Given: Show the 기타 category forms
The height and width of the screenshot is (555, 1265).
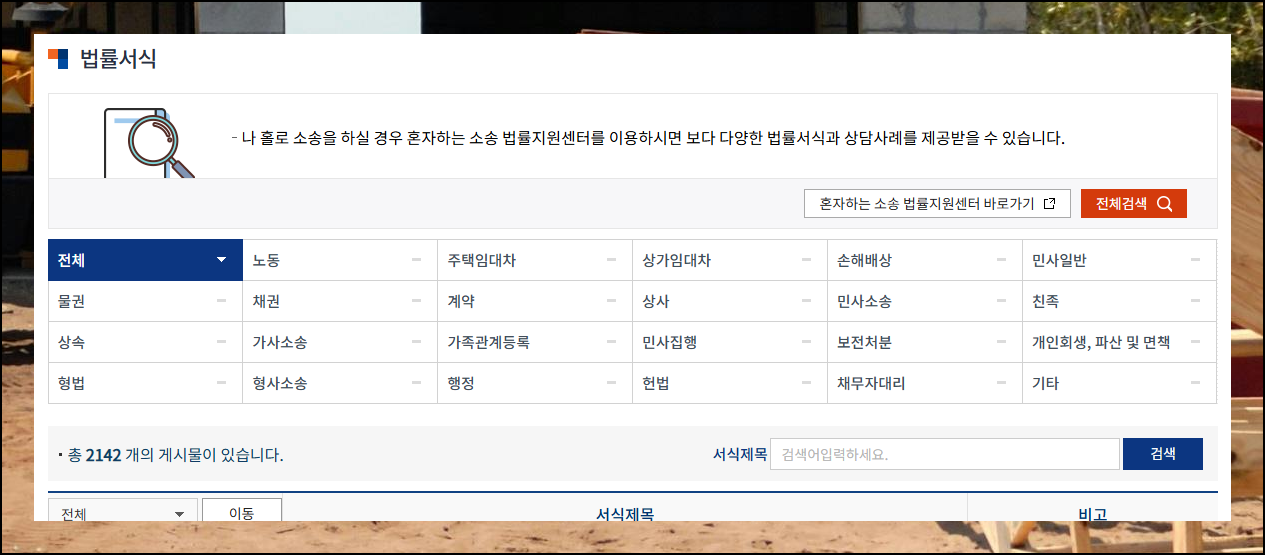Looking at the screenshot, I should click(1119, 383).
